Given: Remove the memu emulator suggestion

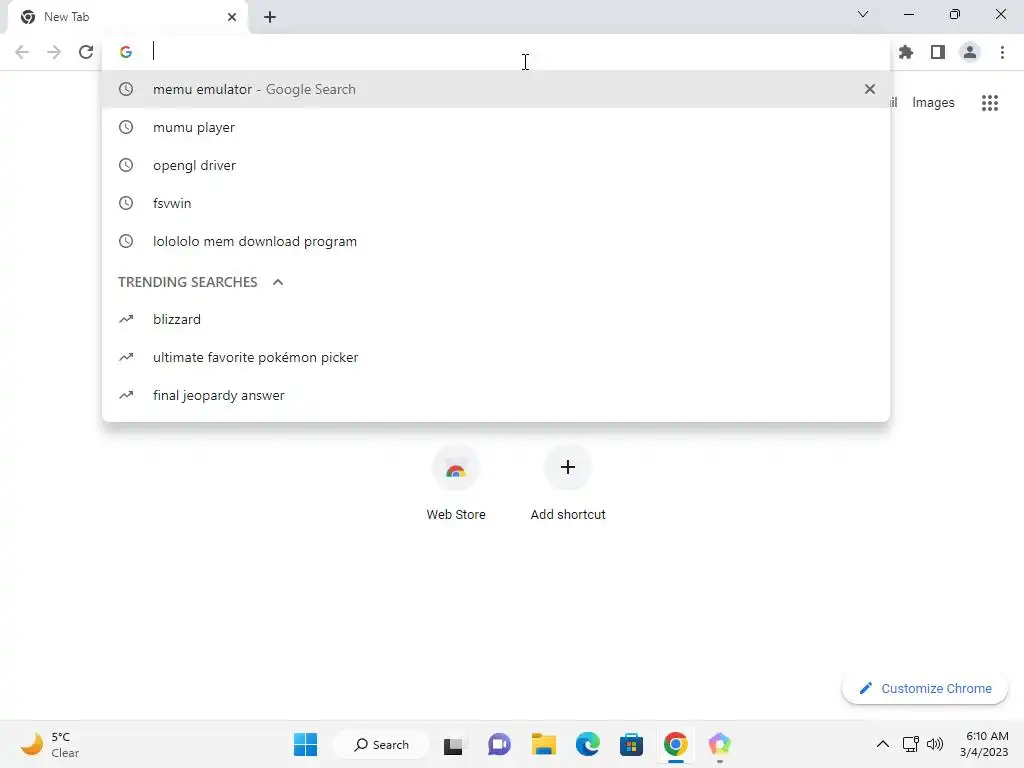Looking at the screenshot, I should pos(870,89).
